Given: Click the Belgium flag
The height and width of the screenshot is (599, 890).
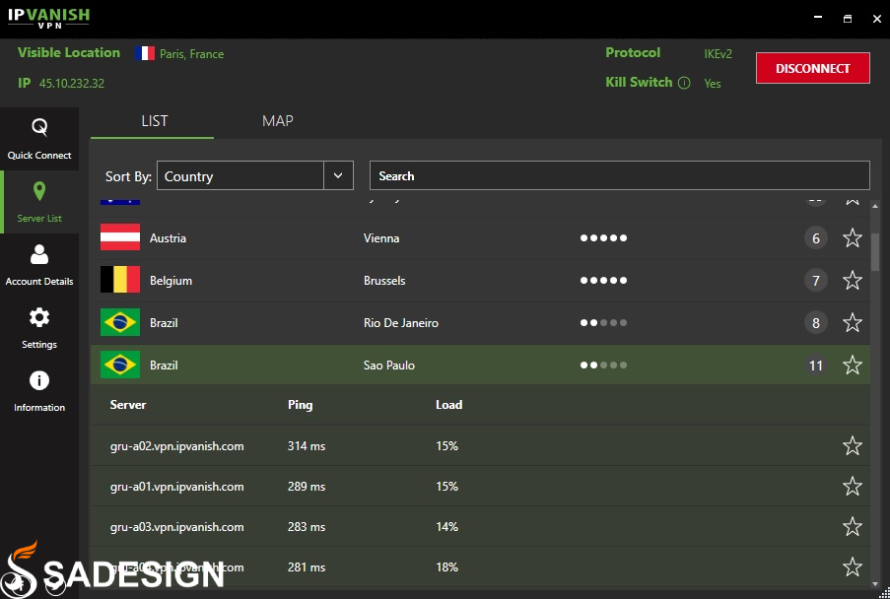Looking at the screenshot, I should tap(120, 280).
